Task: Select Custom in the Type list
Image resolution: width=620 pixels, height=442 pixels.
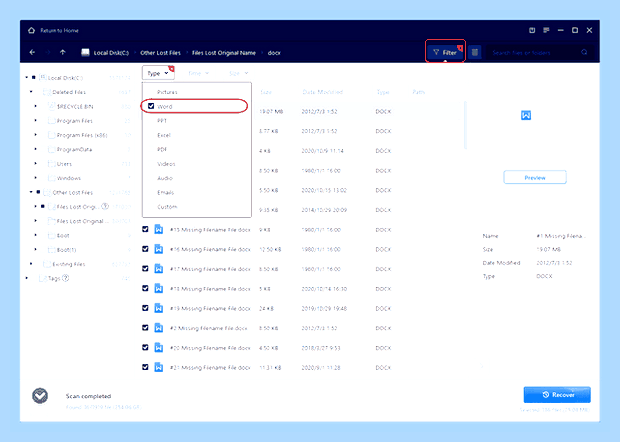Action: (167, 207)
